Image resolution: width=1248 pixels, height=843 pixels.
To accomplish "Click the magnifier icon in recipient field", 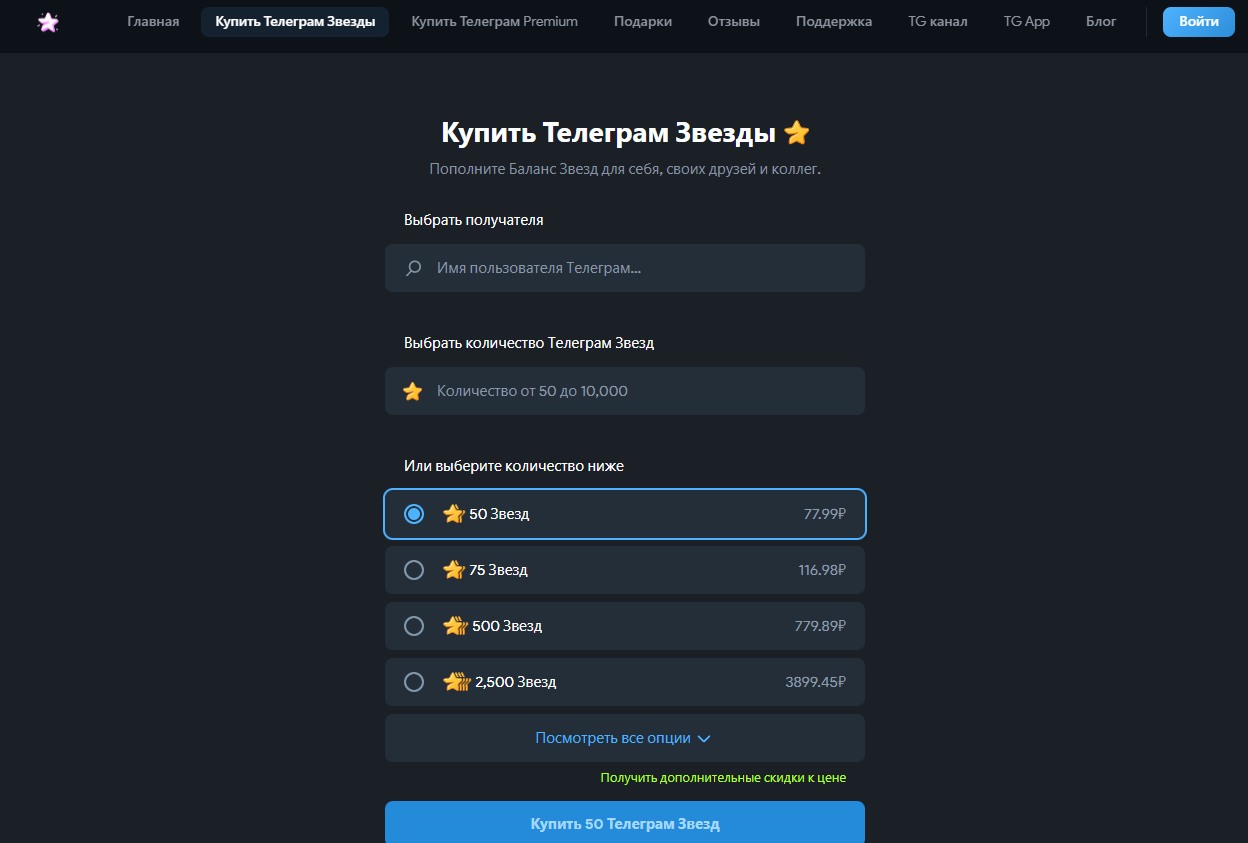I will point(413,268).
